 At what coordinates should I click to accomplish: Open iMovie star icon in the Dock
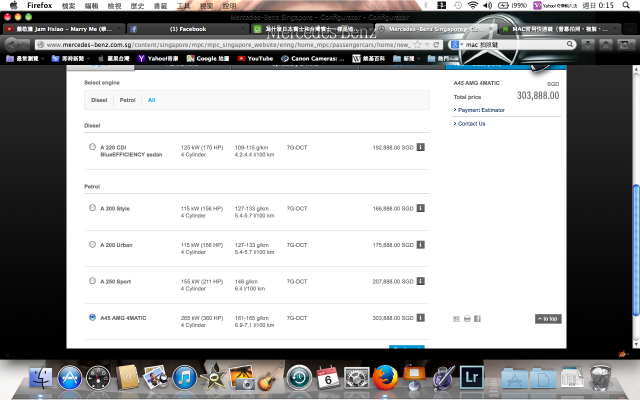coord(213,376)
